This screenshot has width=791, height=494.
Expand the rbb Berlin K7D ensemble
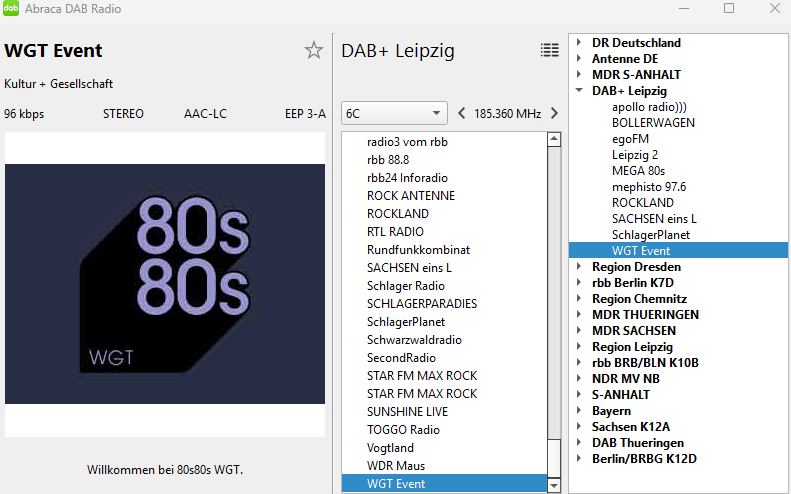(x=579, y=283)
